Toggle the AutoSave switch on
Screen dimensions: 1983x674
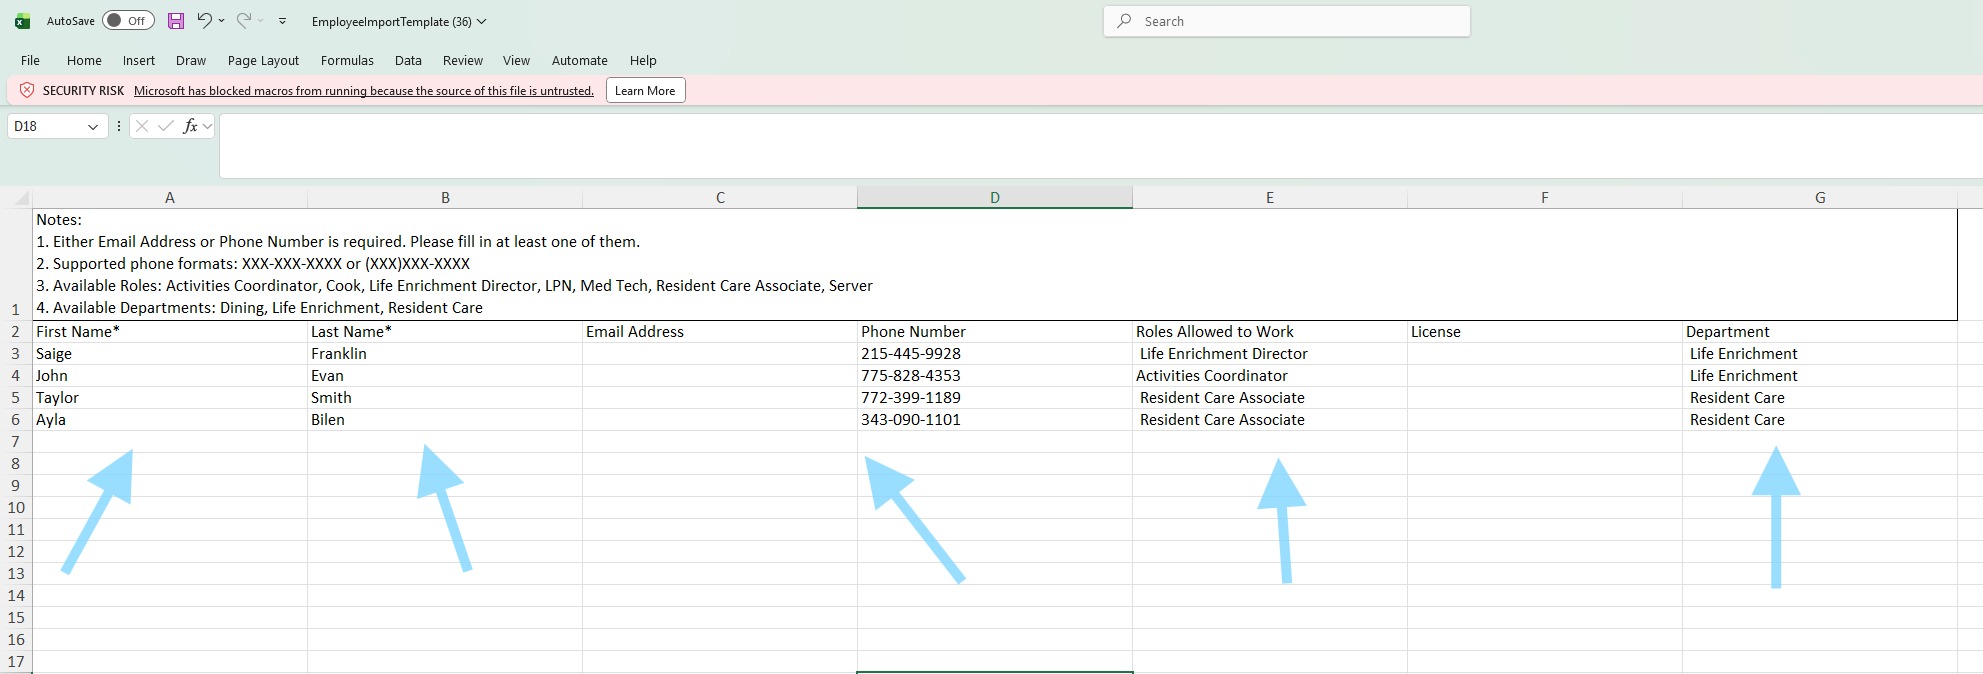128,21
